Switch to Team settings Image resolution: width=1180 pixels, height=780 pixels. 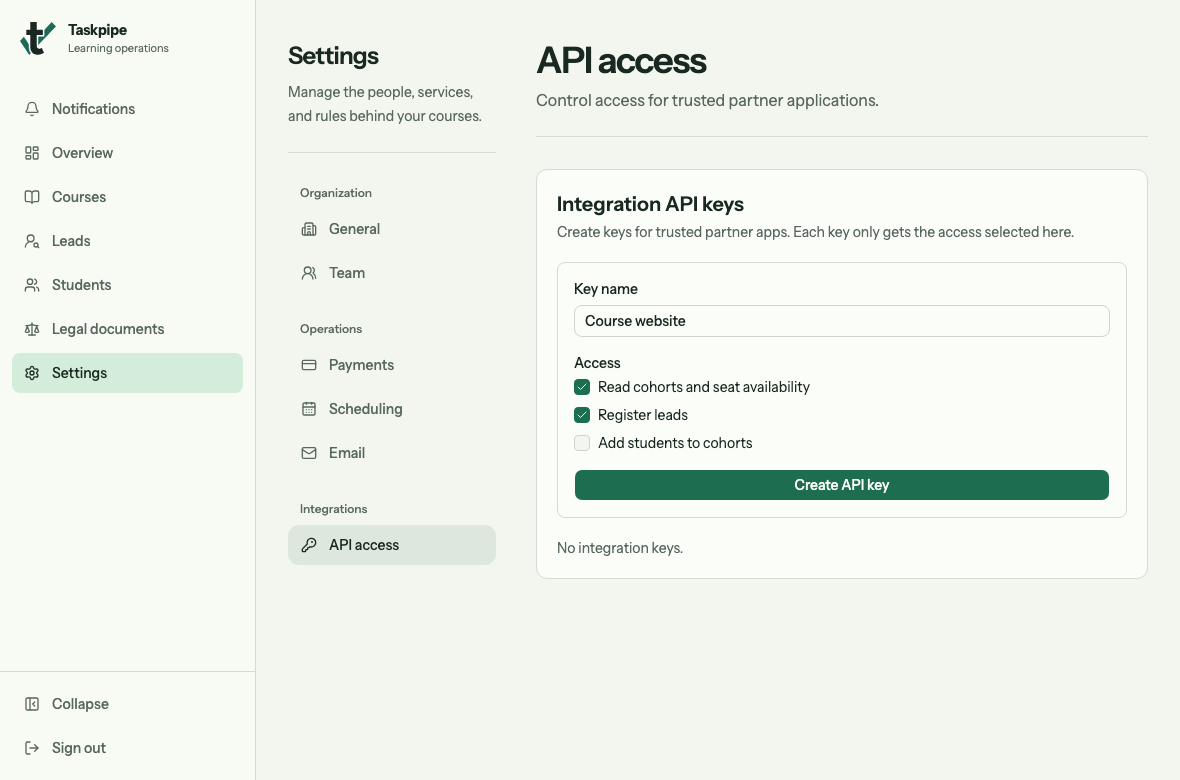pos(391,273)
